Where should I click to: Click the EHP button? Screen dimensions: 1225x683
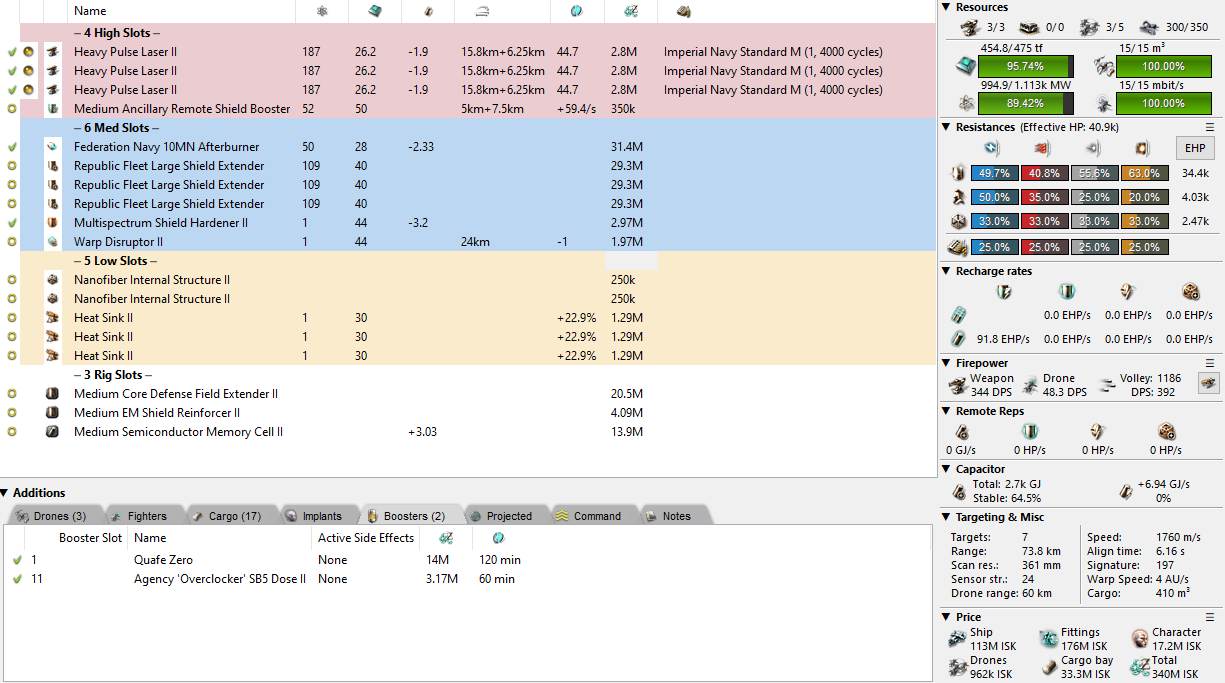pyautogui.click(x=1194, y=149)
